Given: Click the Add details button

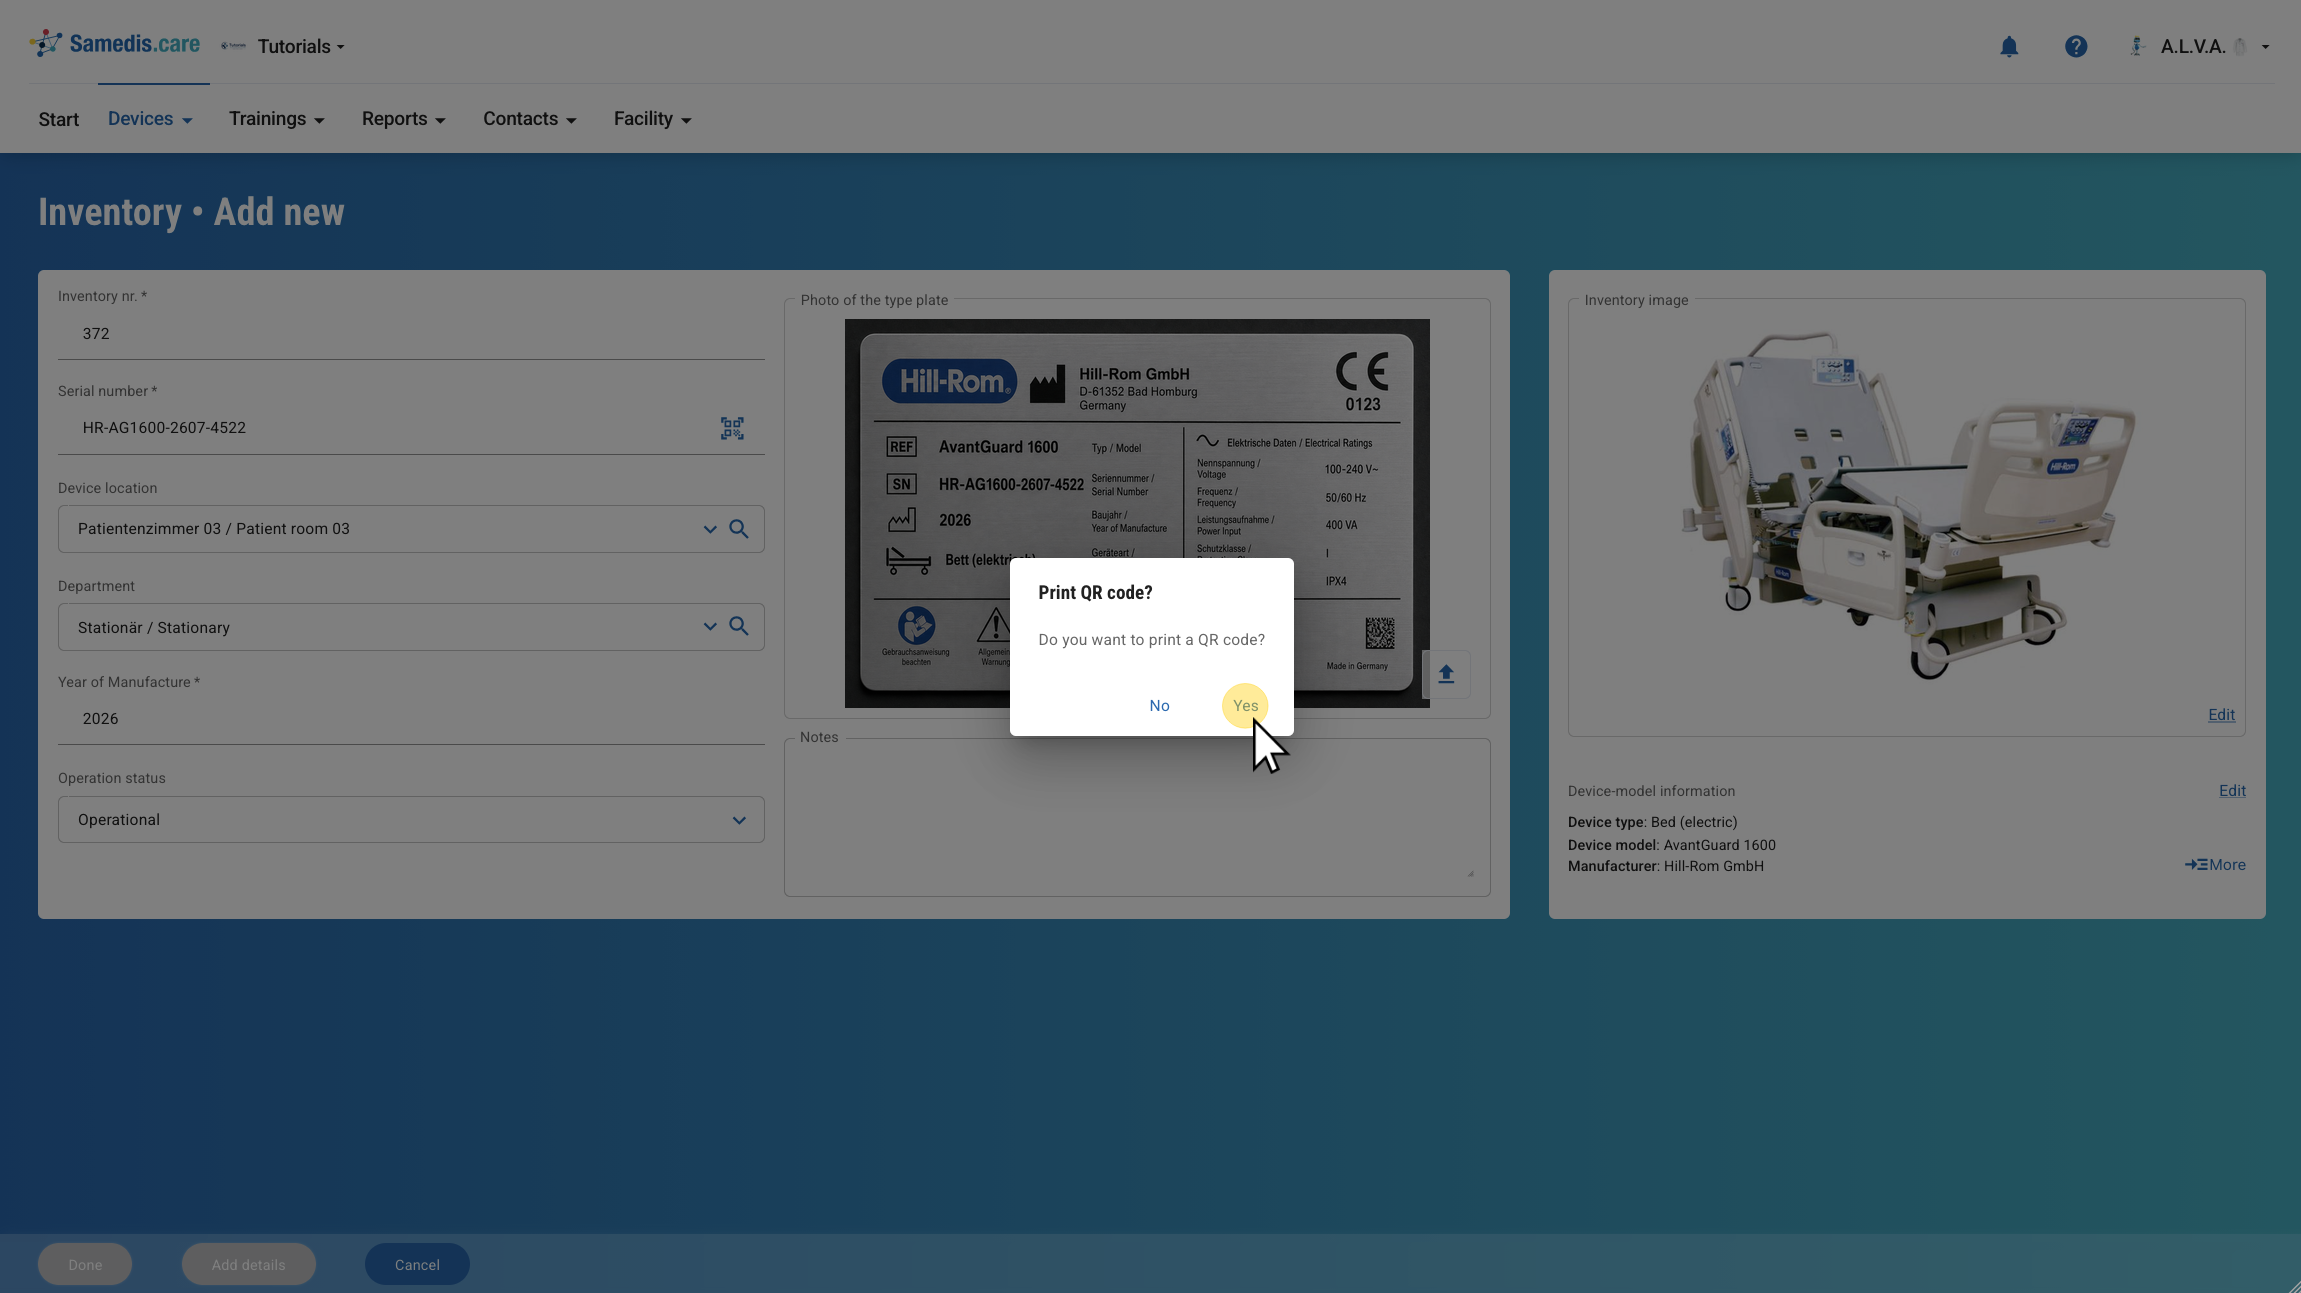Looking at the screenshot, I should coord(248,1265).
